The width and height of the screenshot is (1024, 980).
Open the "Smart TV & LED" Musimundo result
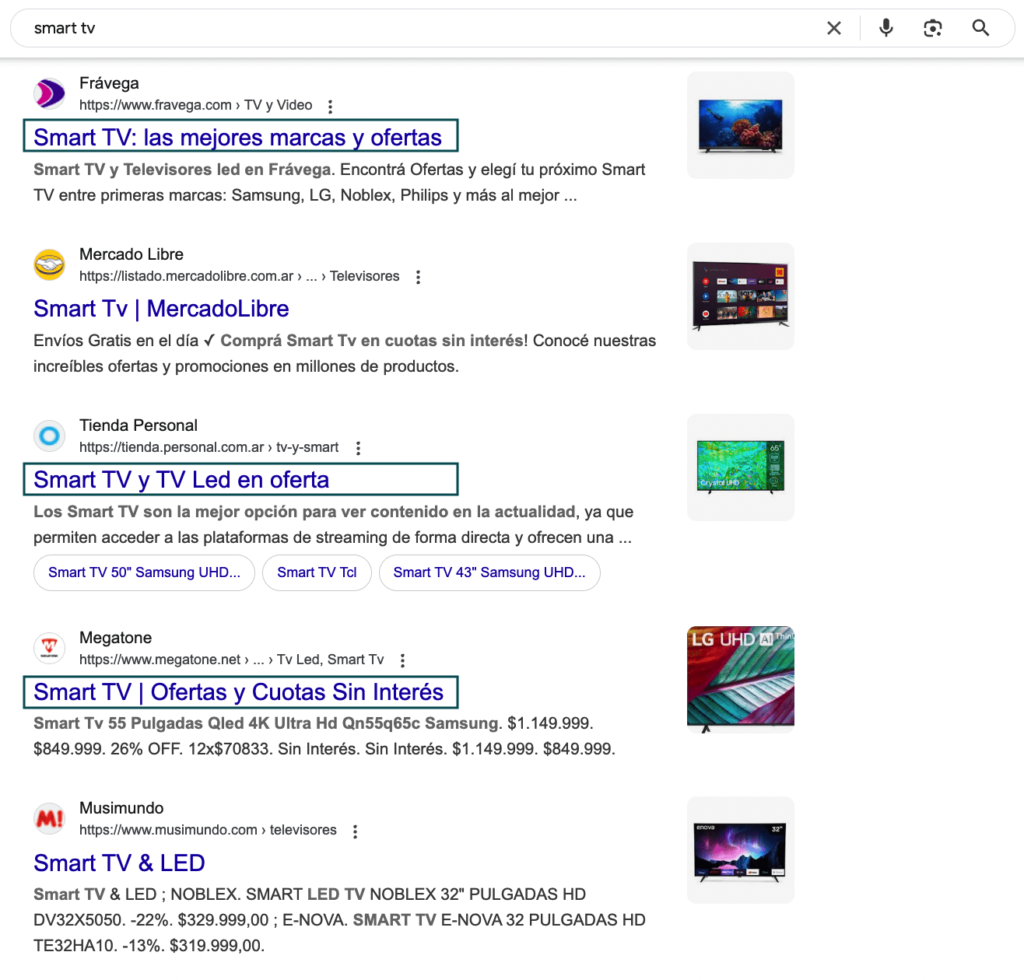120,862
